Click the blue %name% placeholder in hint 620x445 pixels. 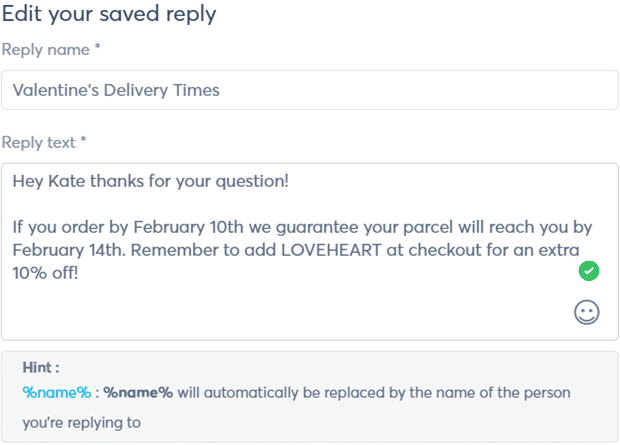(57, 393)
